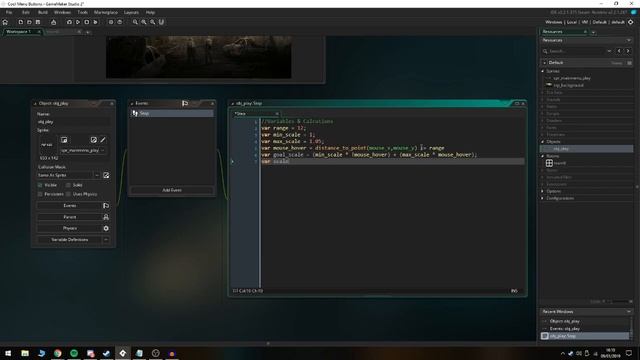This screenshot has width=640, height=360.
Task: Toggle the Visible checkbox
Action: pyautogui.click(x=40, y=185)
